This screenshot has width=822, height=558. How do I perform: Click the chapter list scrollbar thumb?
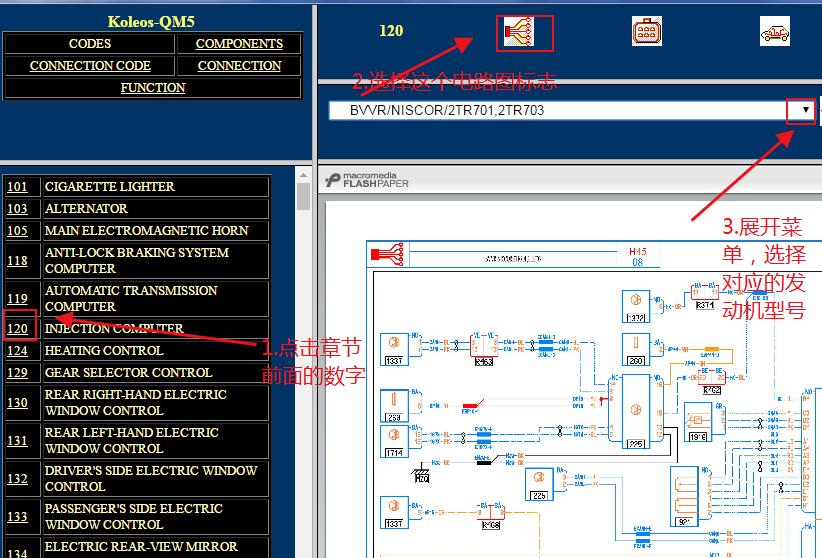304,196
